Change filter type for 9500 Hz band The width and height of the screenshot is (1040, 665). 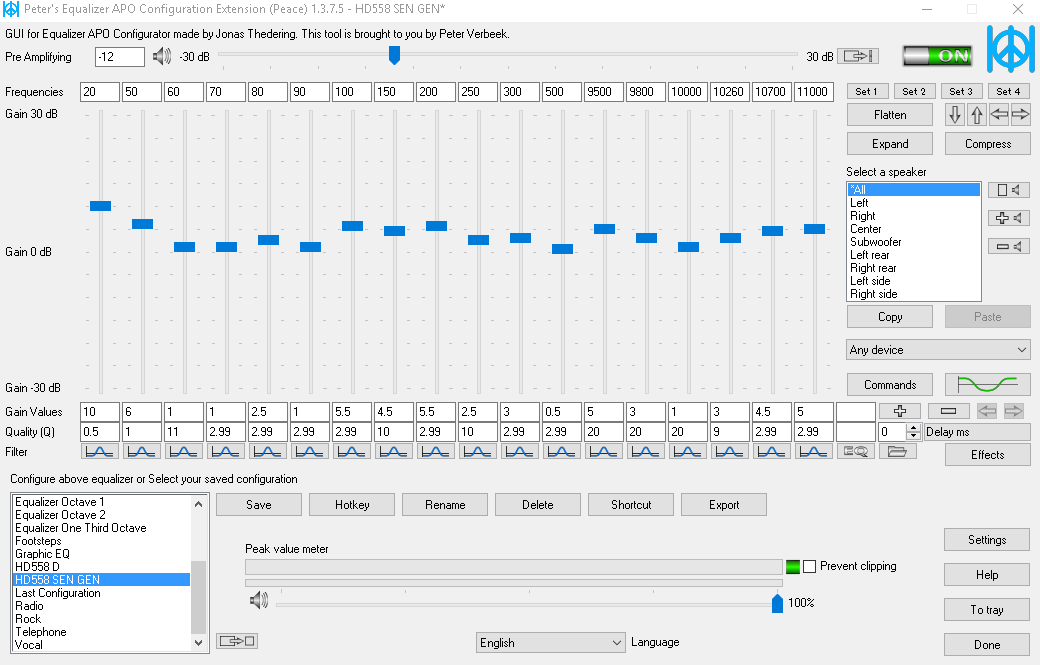pos(603,452)
